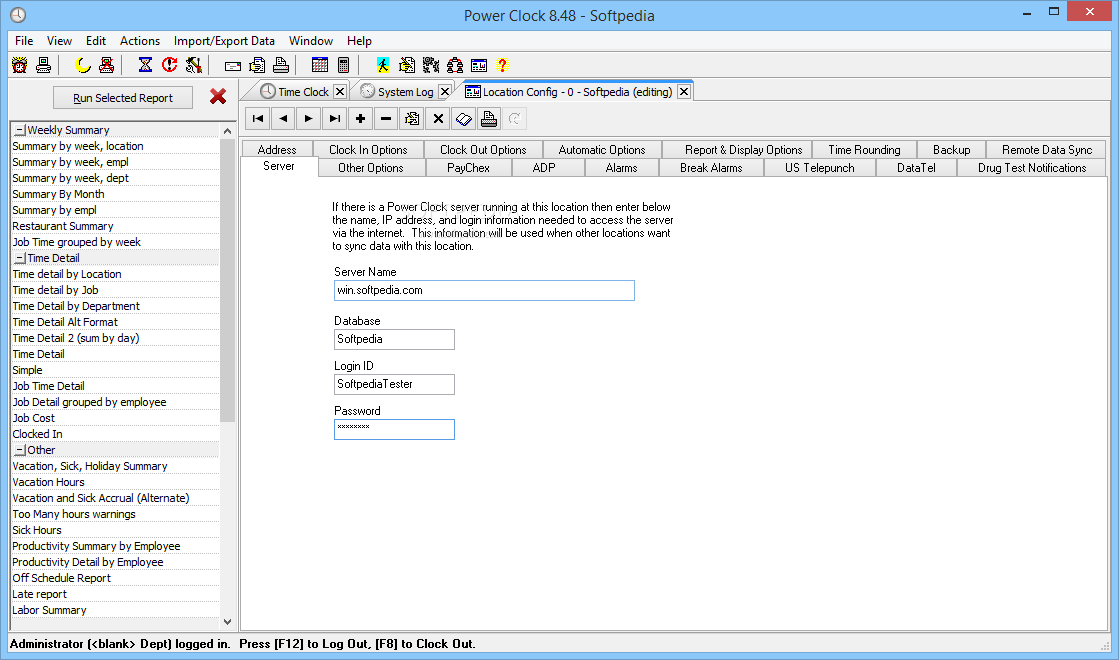Click the red X beside Run Selected Report

point(218,96)
